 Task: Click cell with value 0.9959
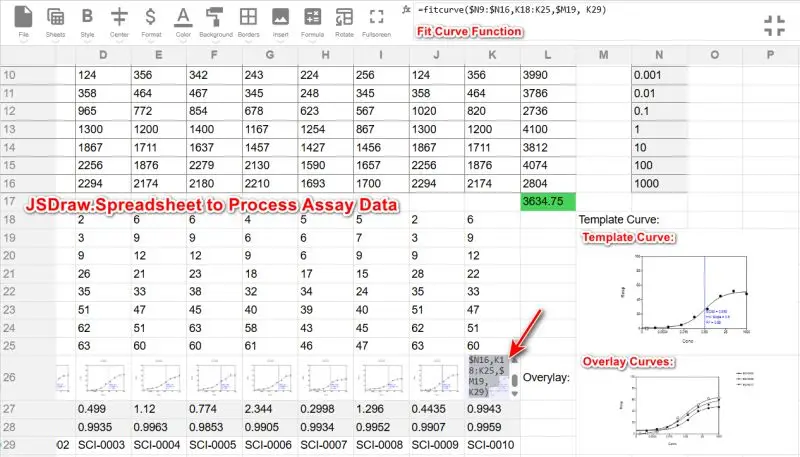point(492,427)
